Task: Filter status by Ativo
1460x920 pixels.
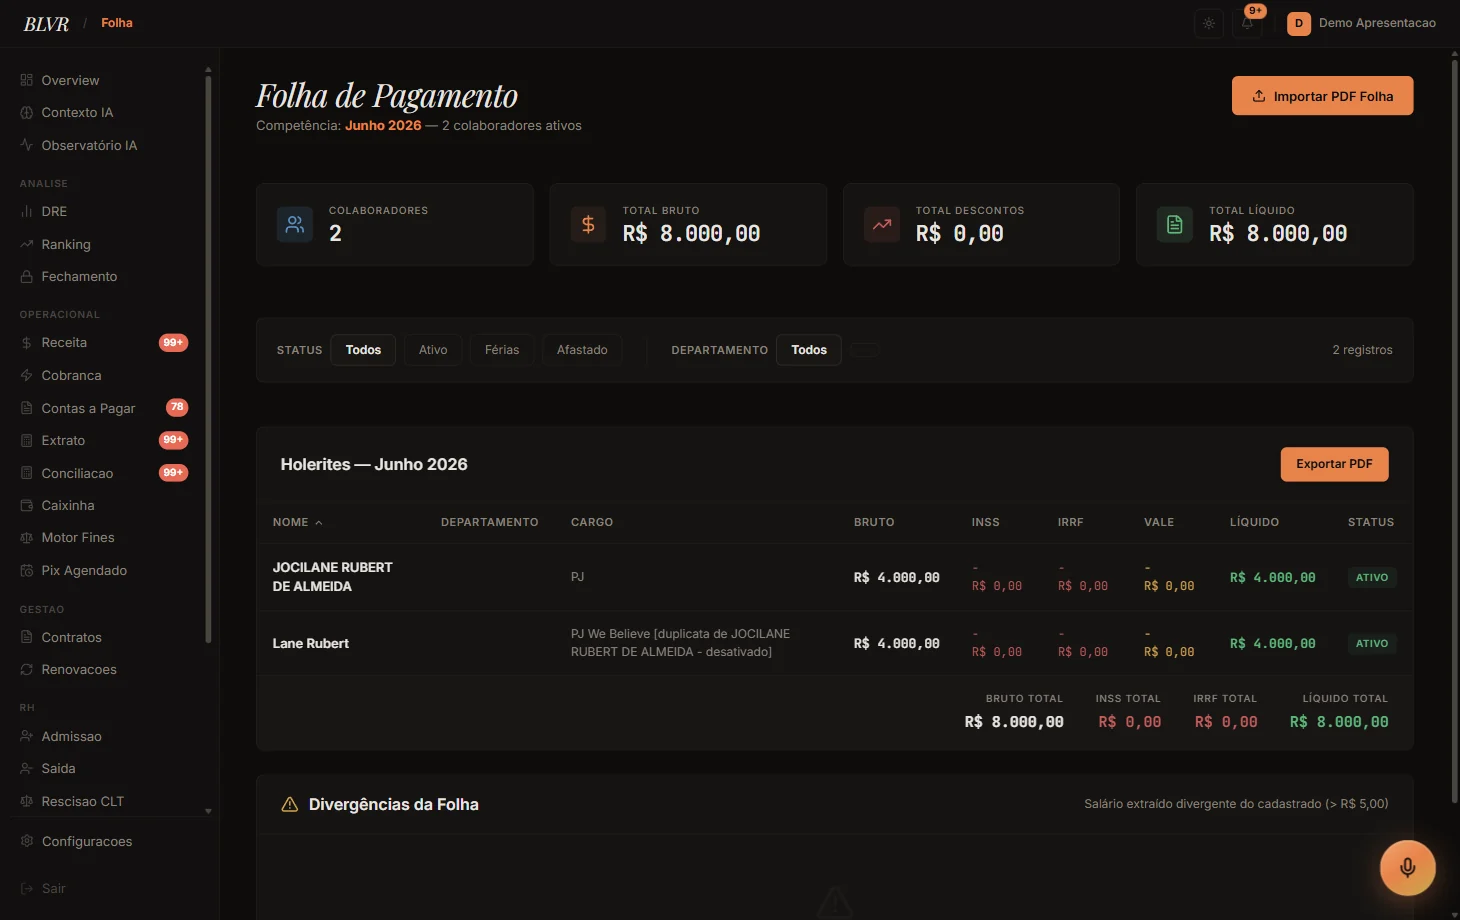Action: pos(433,350)
